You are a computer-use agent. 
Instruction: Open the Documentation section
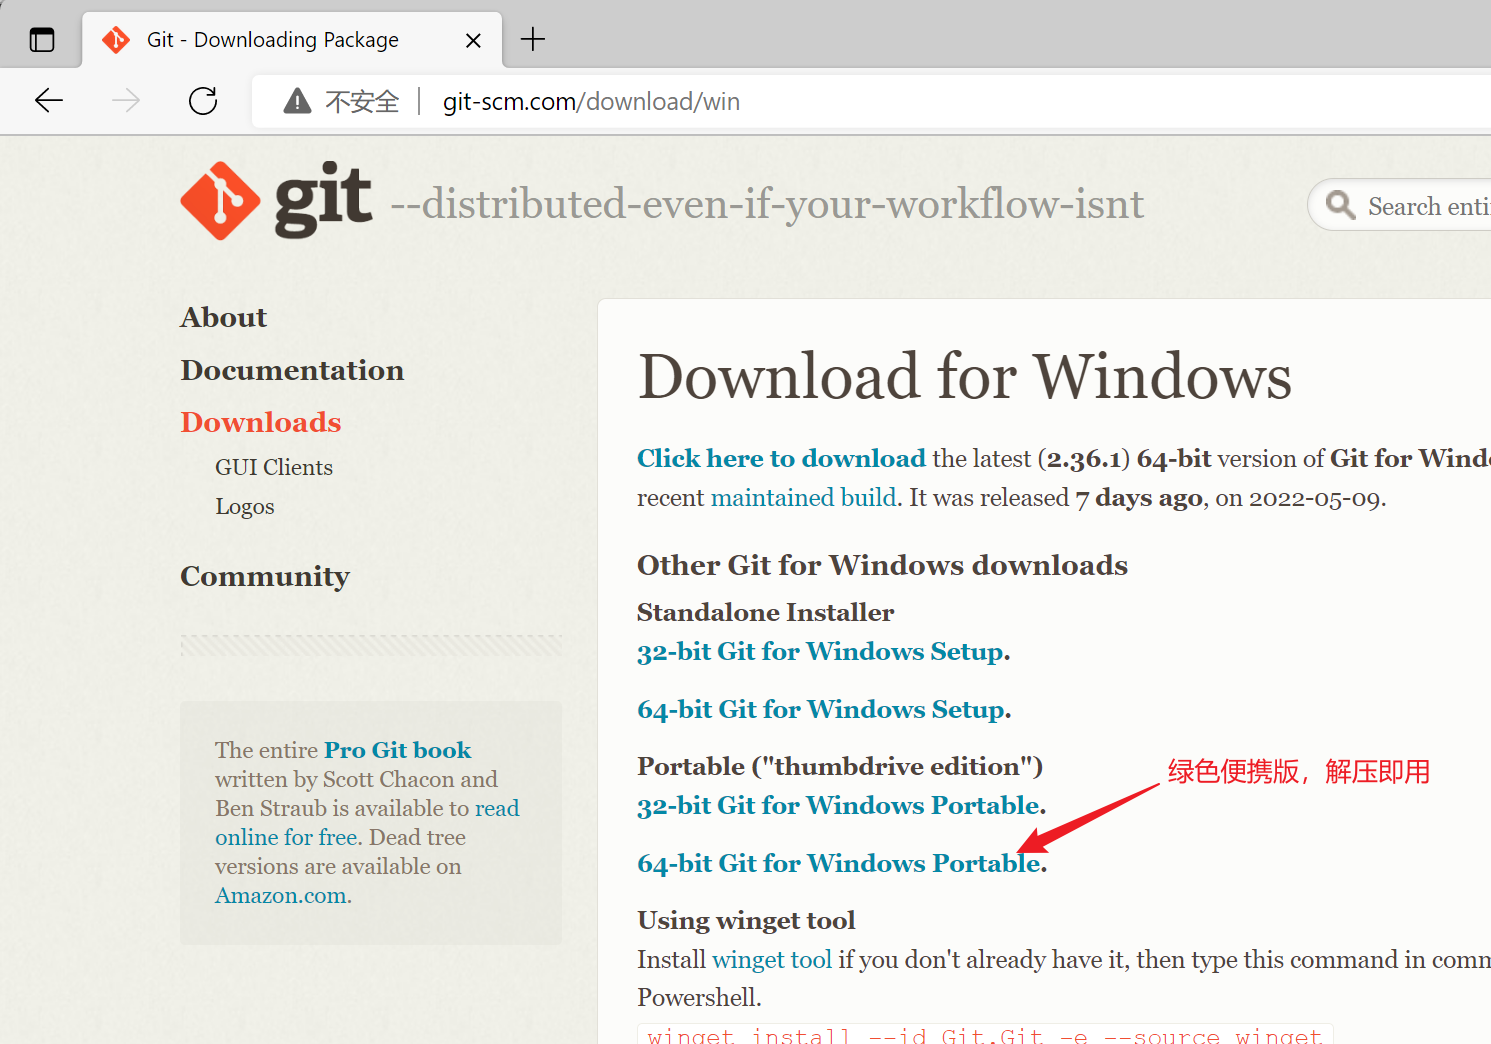coord(292,370)
